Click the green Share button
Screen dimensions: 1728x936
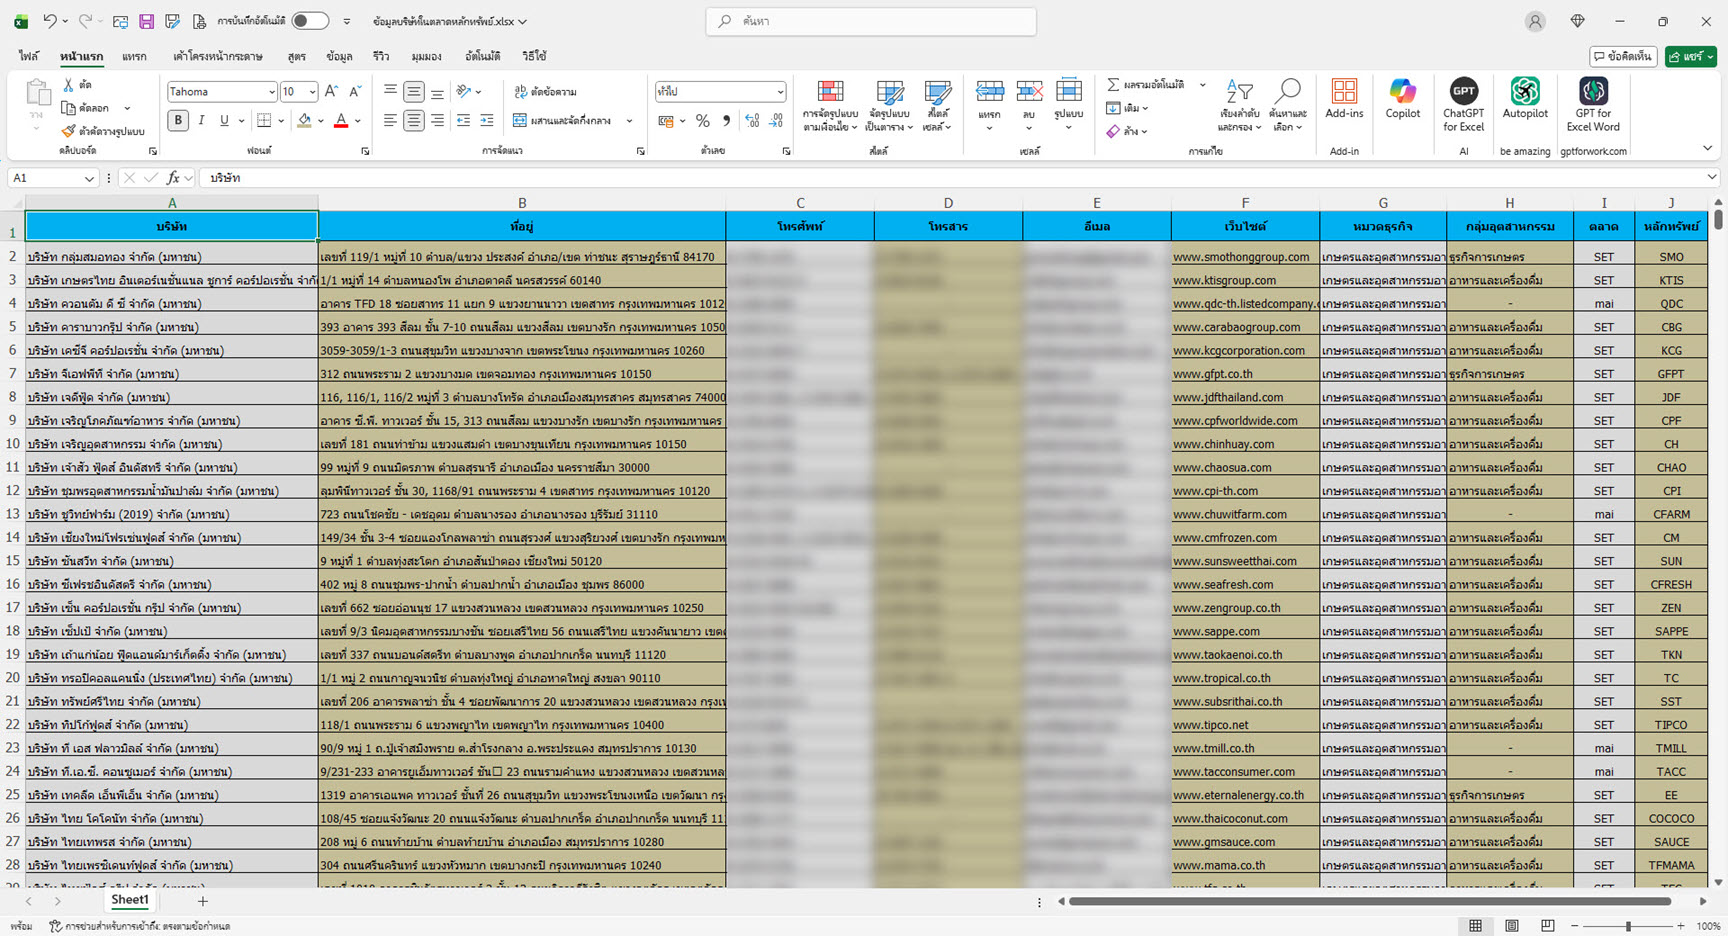[x=1690, y=57]
